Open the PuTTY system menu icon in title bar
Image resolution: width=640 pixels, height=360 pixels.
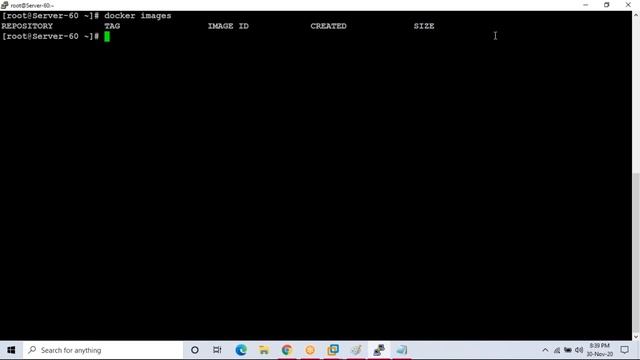click(x=4, y=5)
